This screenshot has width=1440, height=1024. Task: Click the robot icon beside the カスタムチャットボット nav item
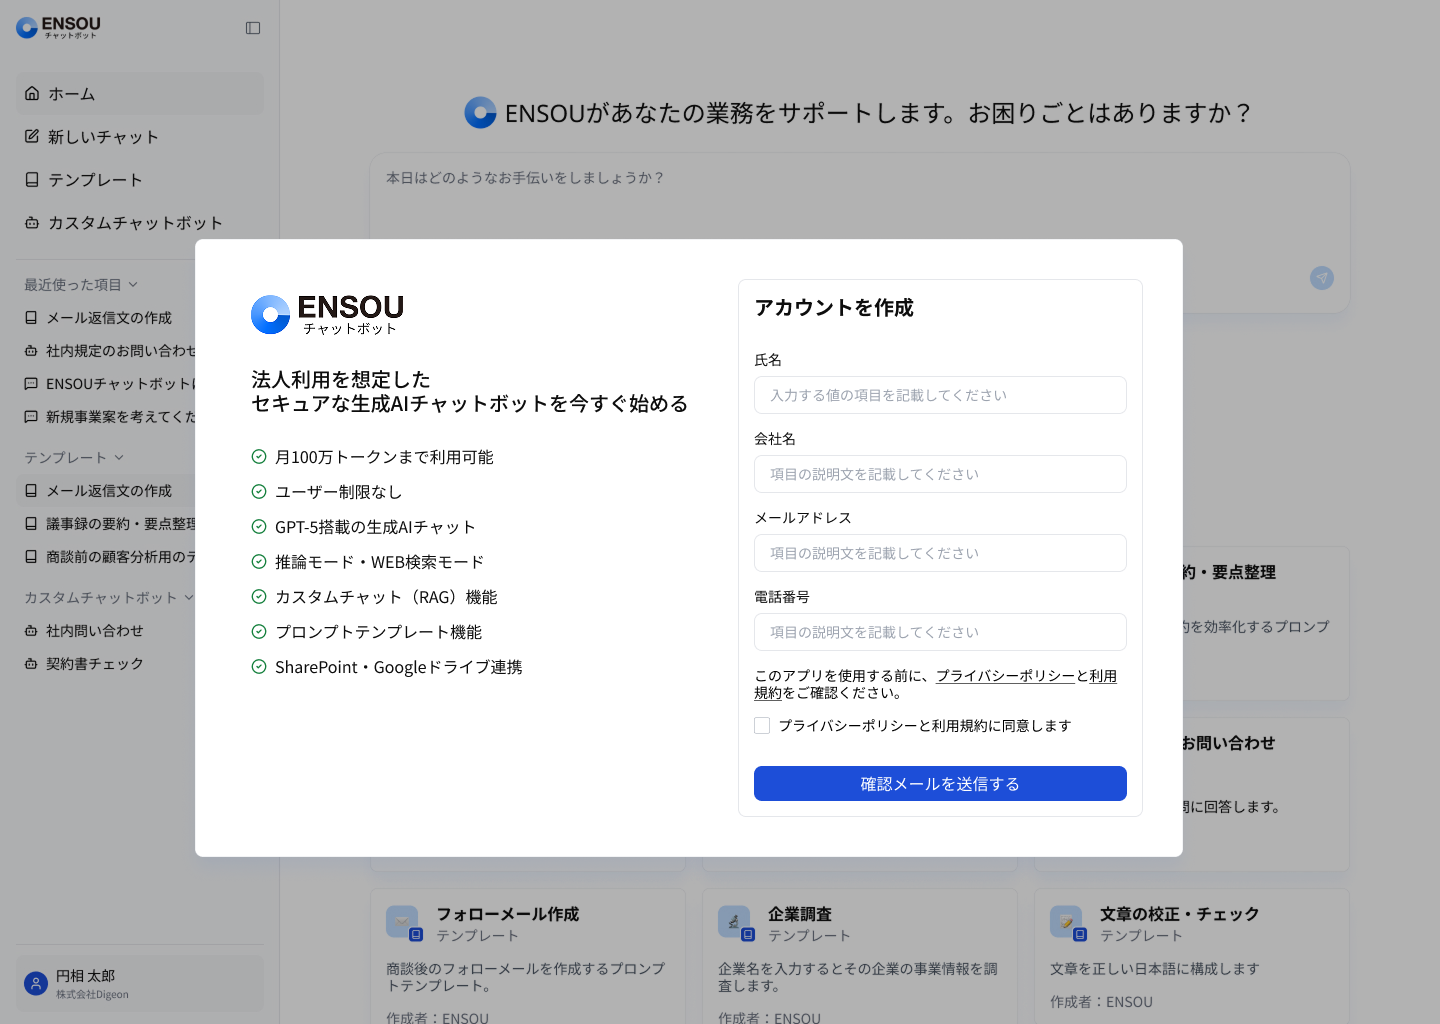[32, 222]
